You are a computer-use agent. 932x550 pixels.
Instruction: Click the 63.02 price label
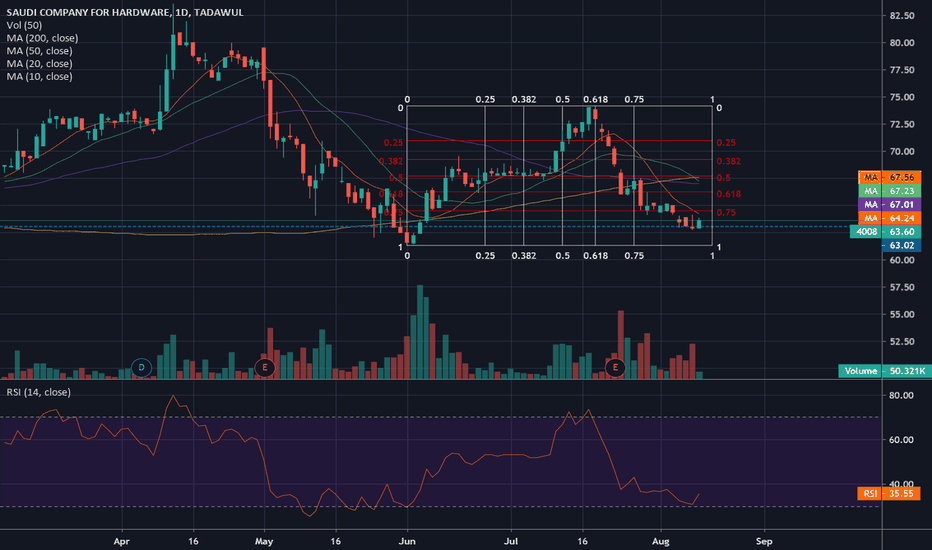[902, 246]
